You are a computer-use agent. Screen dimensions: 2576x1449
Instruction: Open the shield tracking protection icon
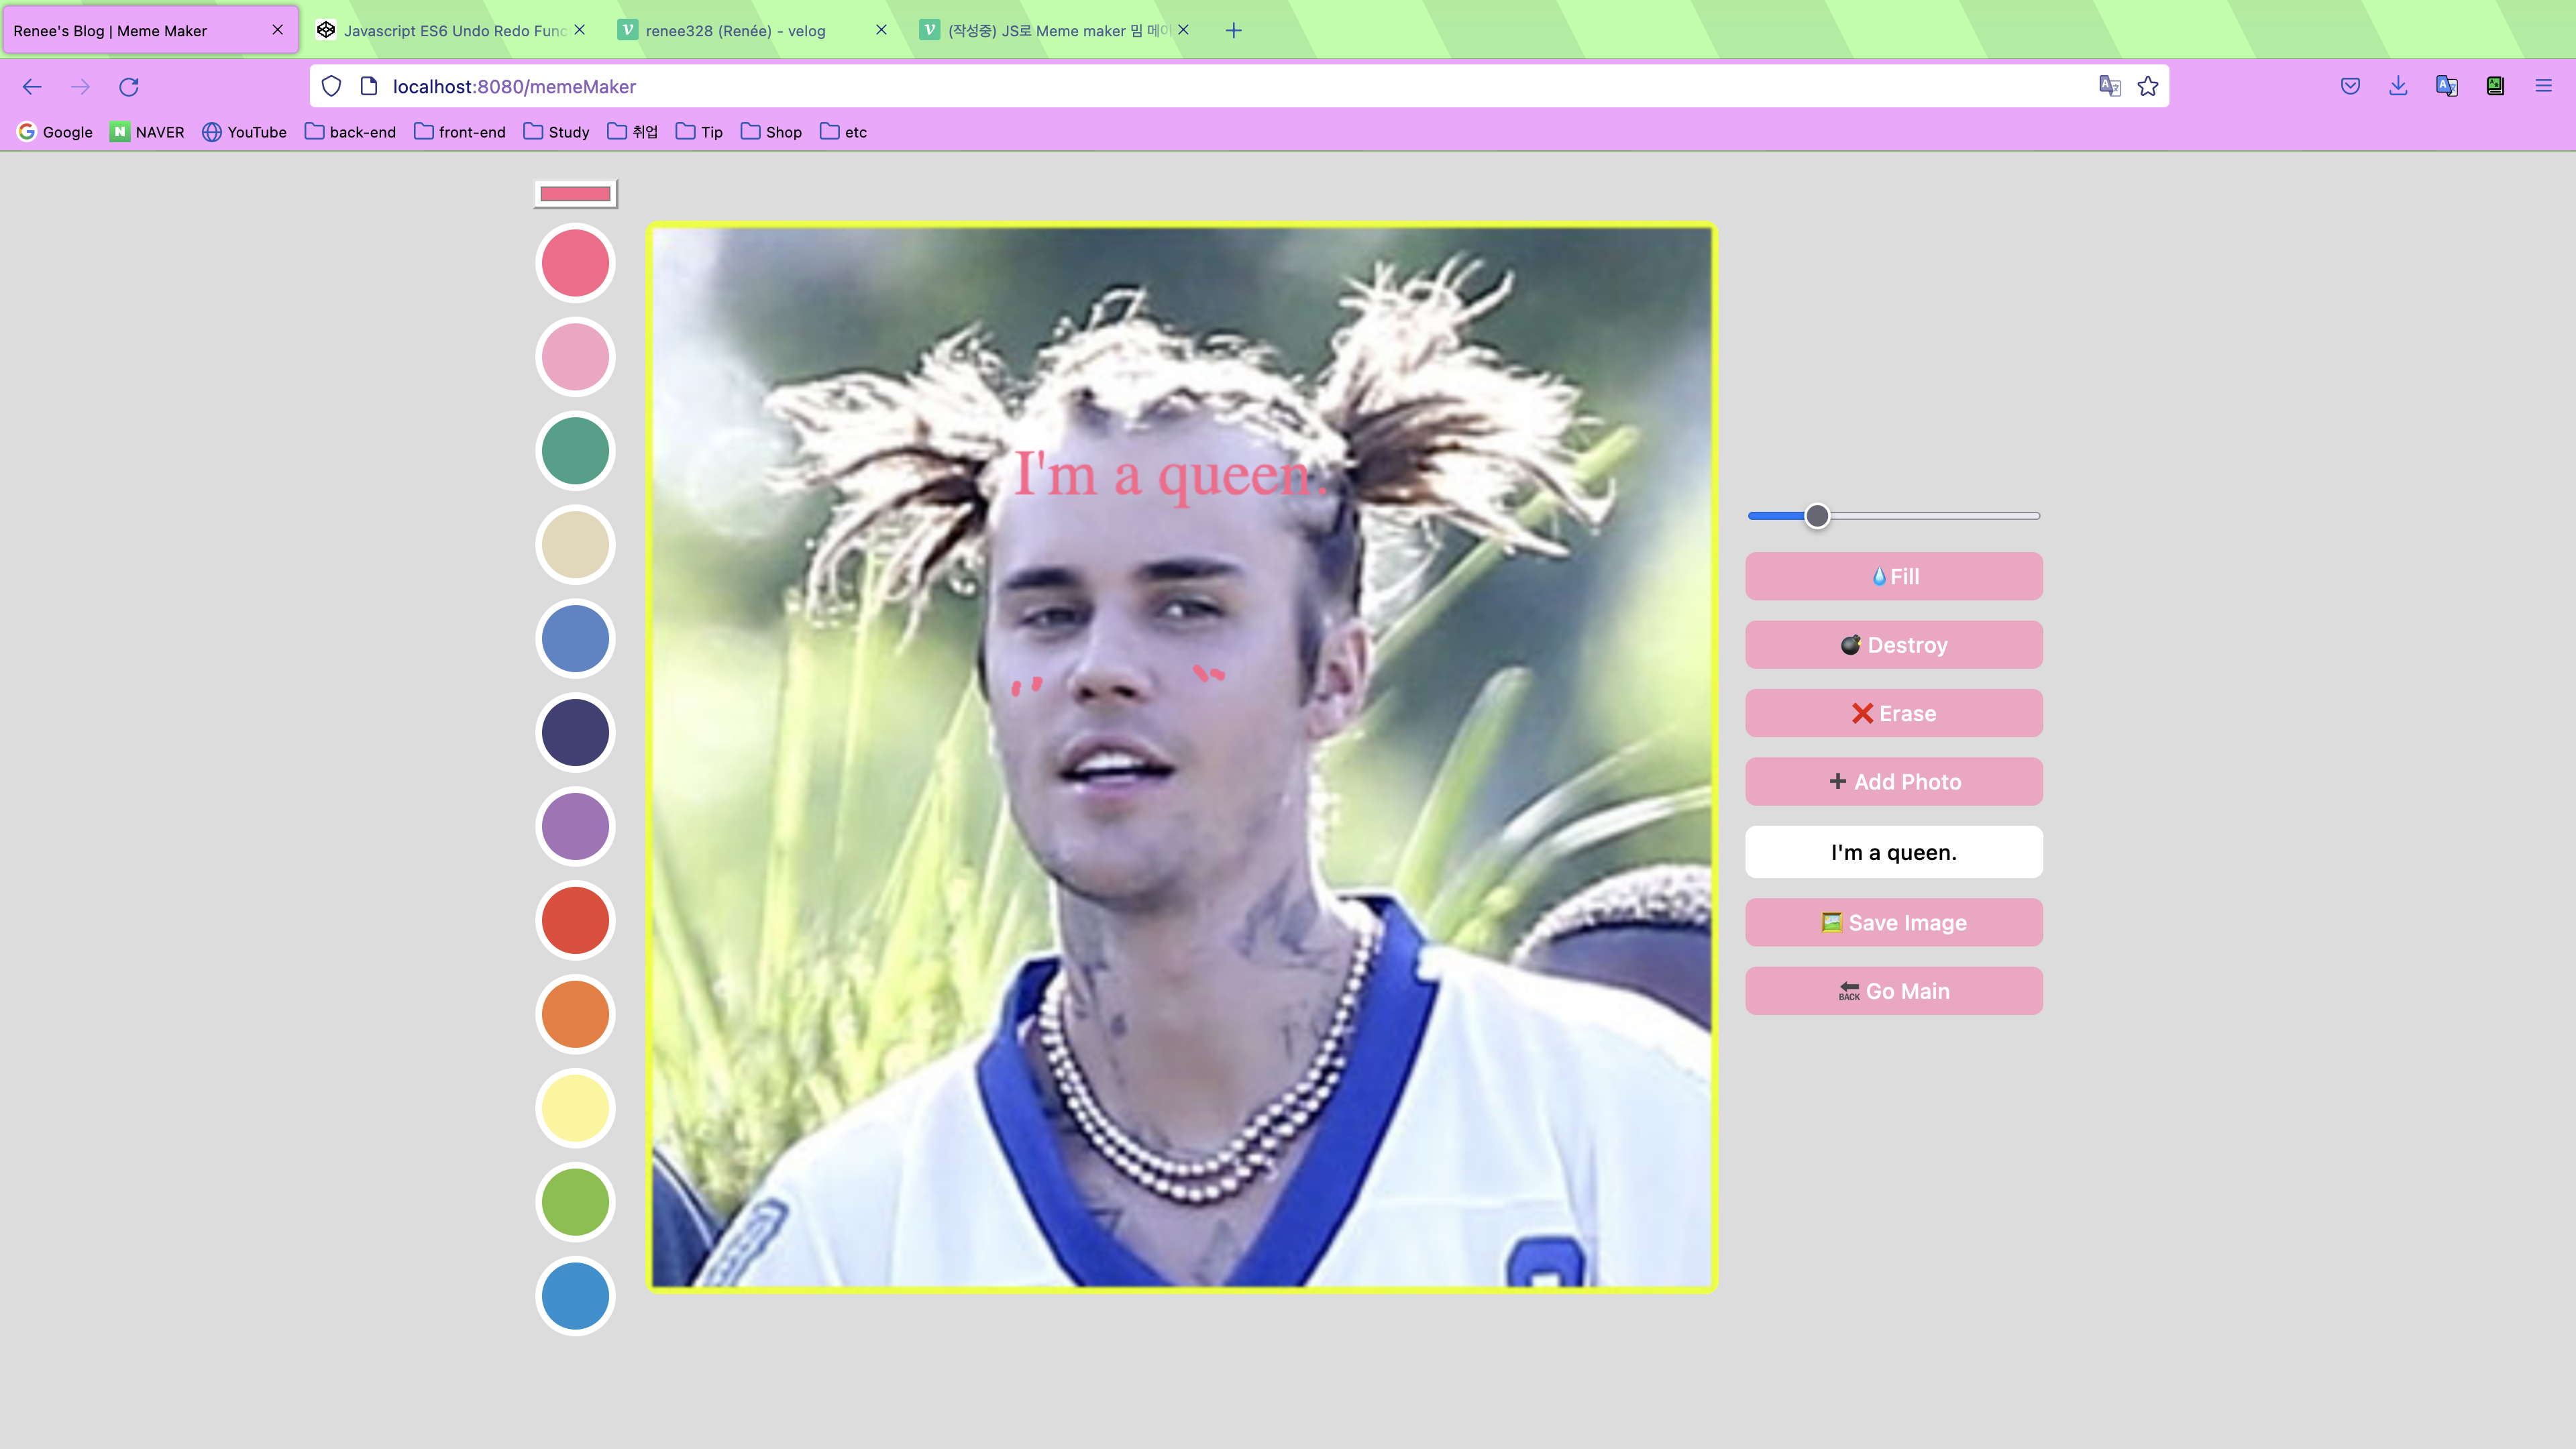pos(332,87)
